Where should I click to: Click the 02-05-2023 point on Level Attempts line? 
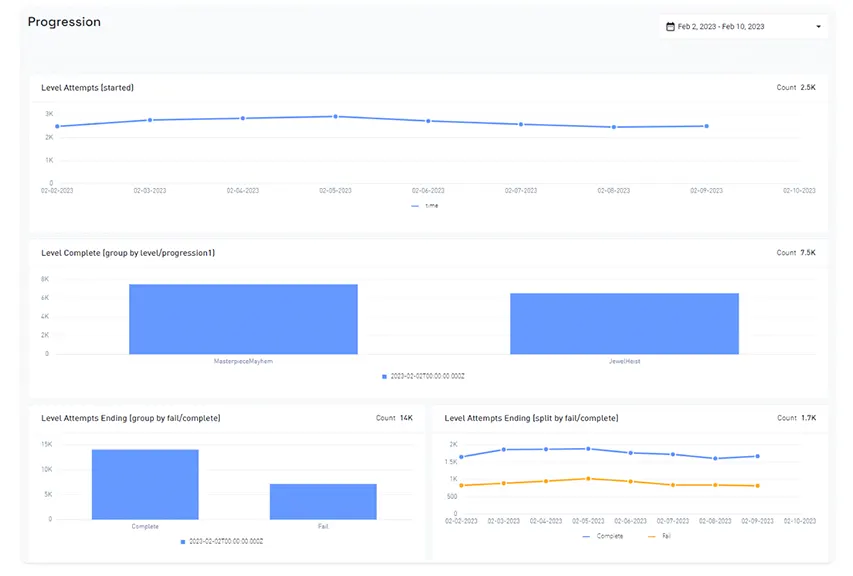pyautogui.click(x=336, y=117)
